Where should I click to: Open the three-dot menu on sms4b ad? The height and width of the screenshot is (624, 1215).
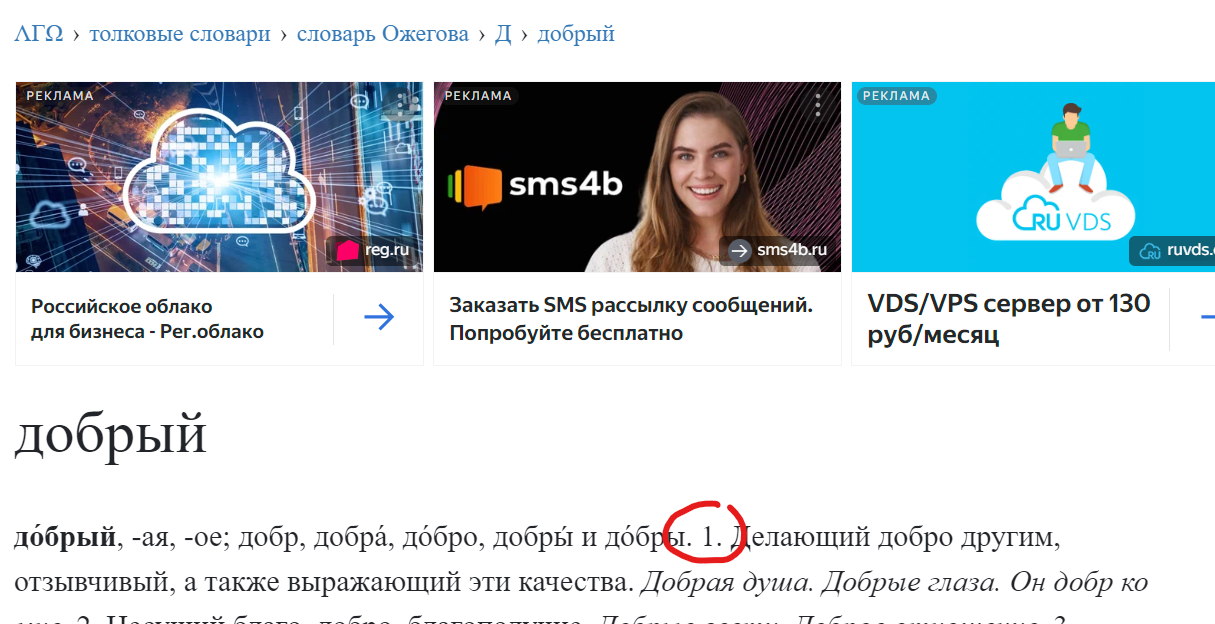pos(818,105)
